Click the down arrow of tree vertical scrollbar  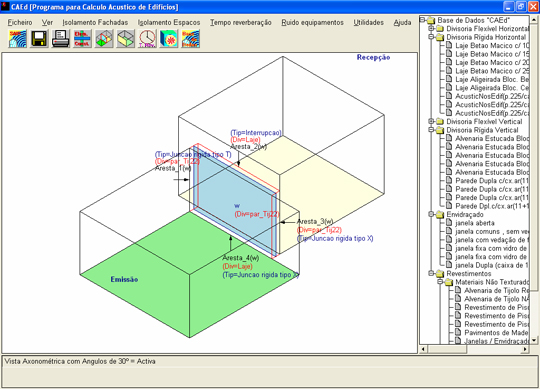(x=534, y=340)
